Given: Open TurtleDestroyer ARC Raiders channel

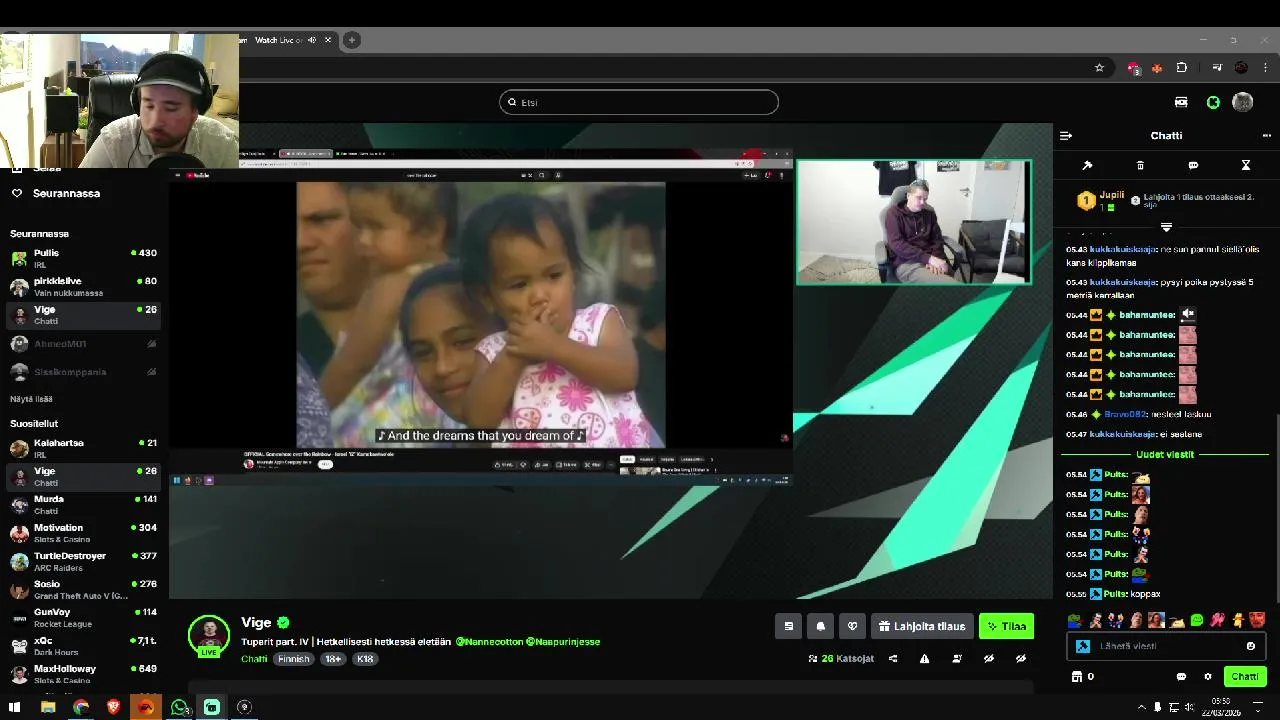Looking at the screenshot, I should (84, 561).
